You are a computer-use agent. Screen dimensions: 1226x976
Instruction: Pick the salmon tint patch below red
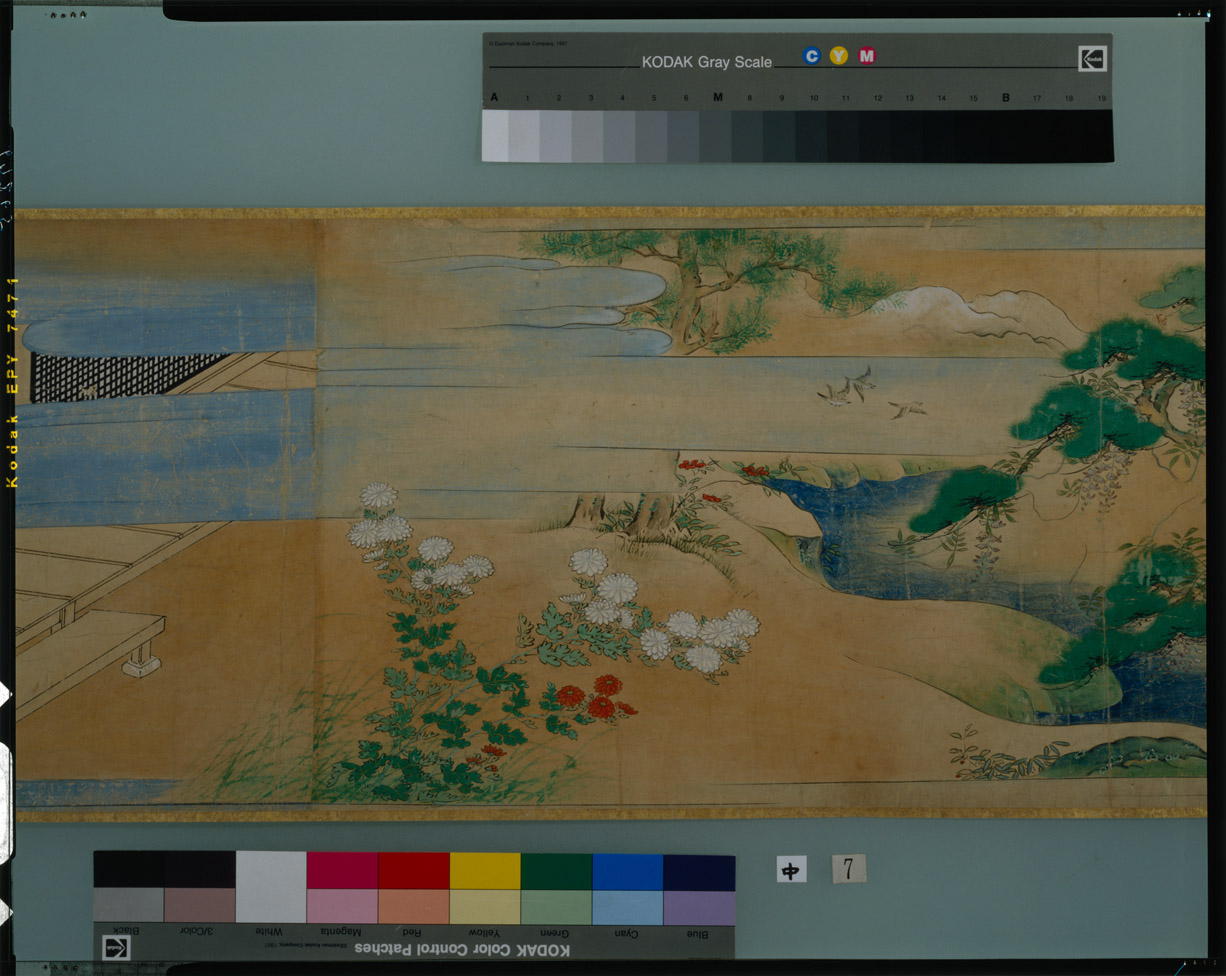pyautogui.click(x=414, y=906)
